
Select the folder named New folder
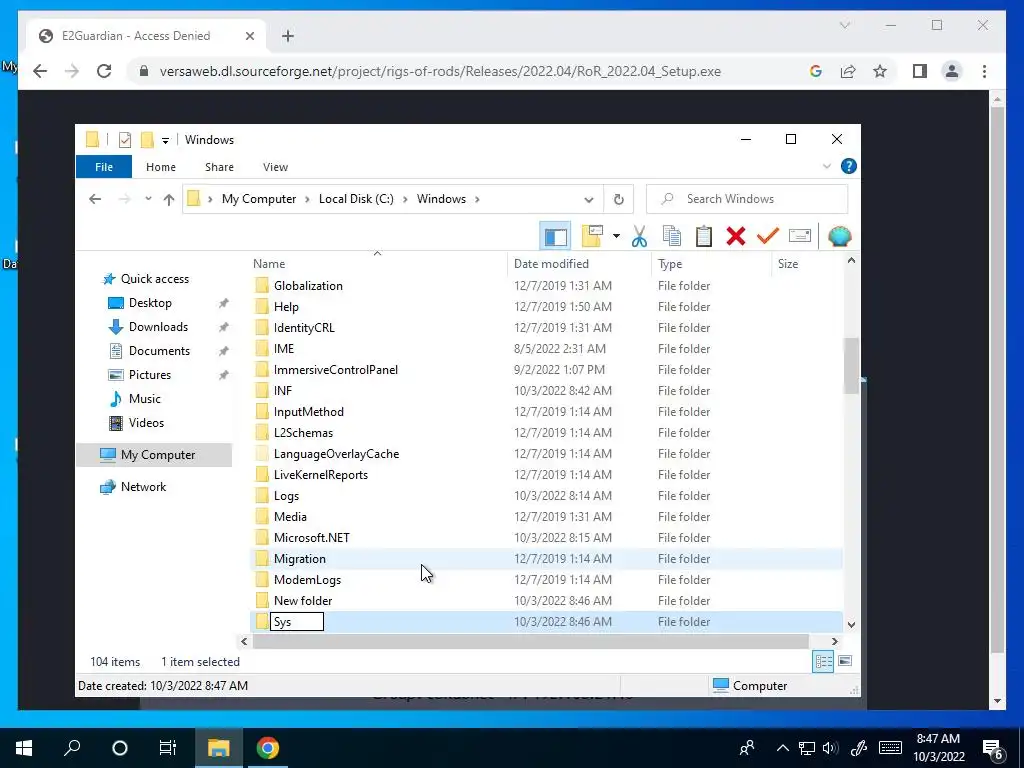coord(303,601)
